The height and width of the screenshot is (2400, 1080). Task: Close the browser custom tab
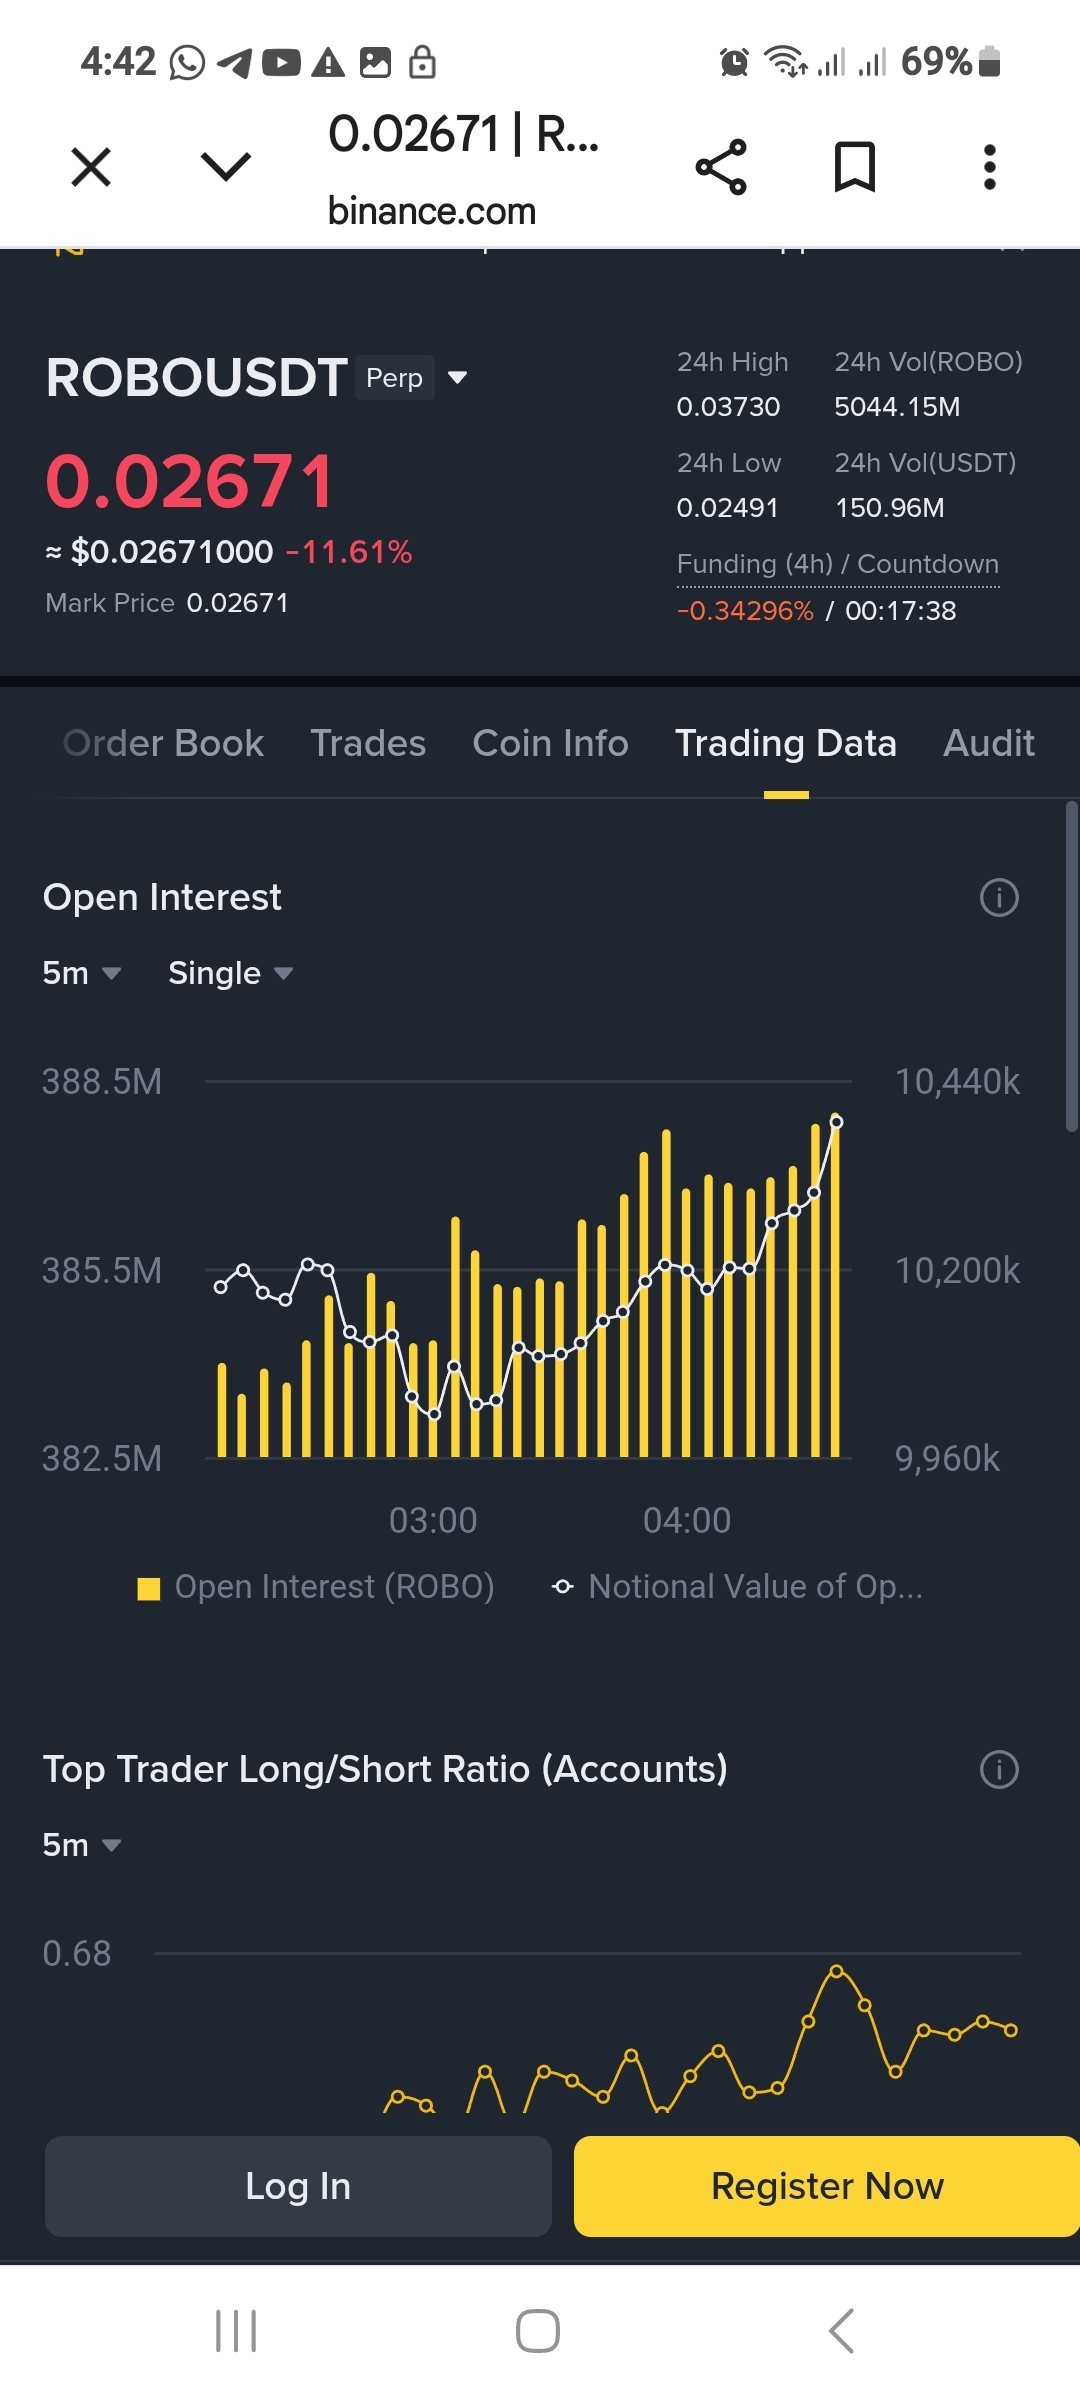pyautogui.click(x=91, y=167)
